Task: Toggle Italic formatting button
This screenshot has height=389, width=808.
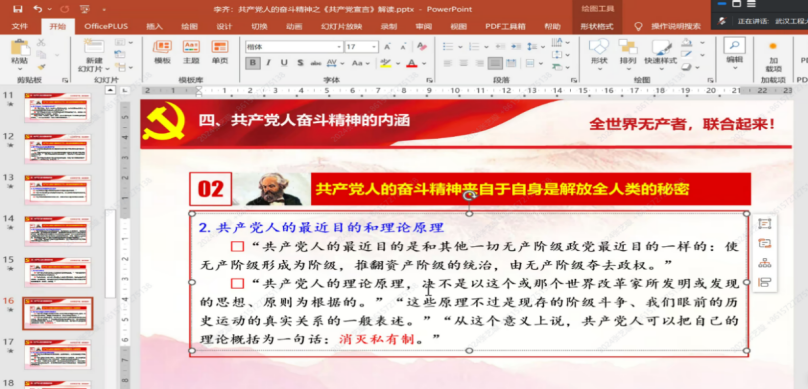Action: click(268, 63)
